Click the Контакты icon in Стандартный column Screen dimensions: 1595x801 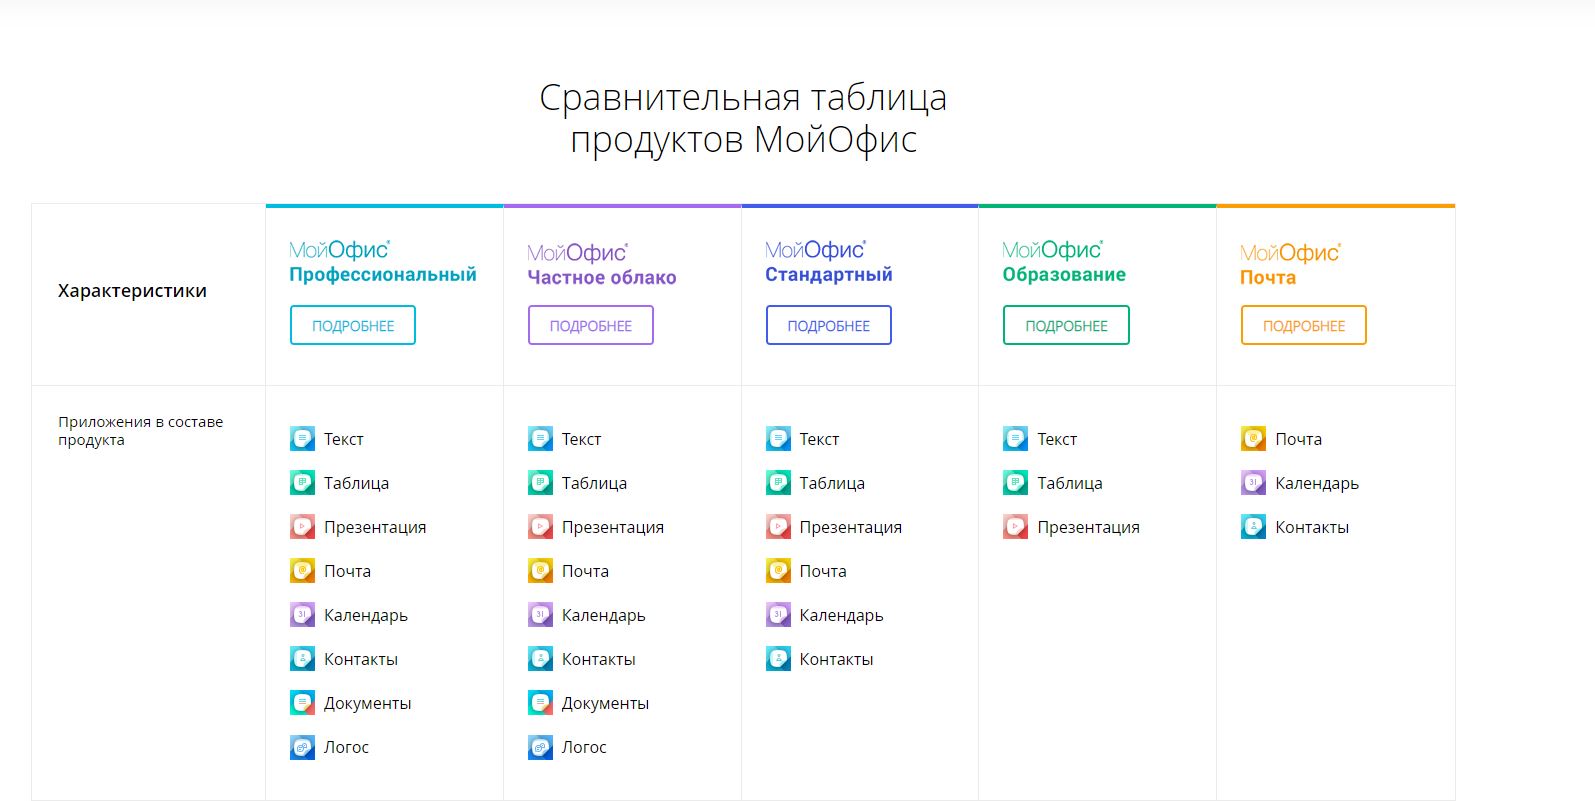pyautogui.click(x=778, y=658)
